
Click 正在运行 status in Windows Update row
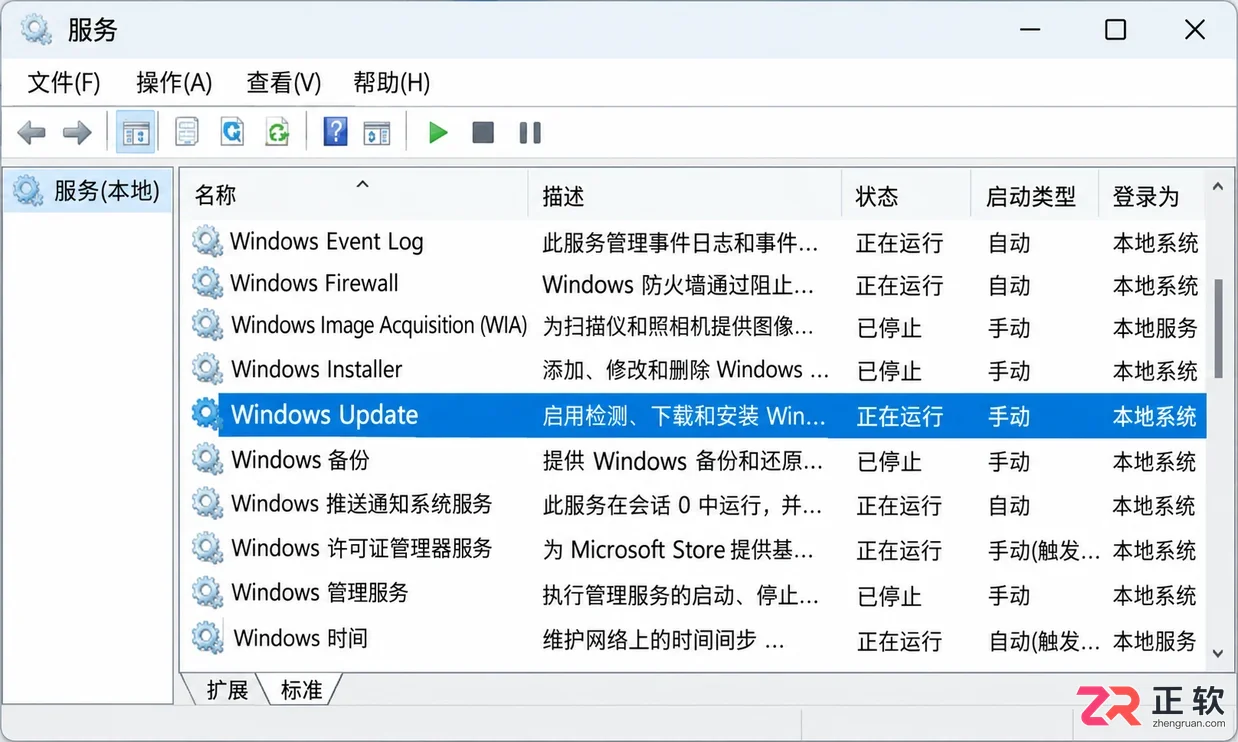[900, 416]
